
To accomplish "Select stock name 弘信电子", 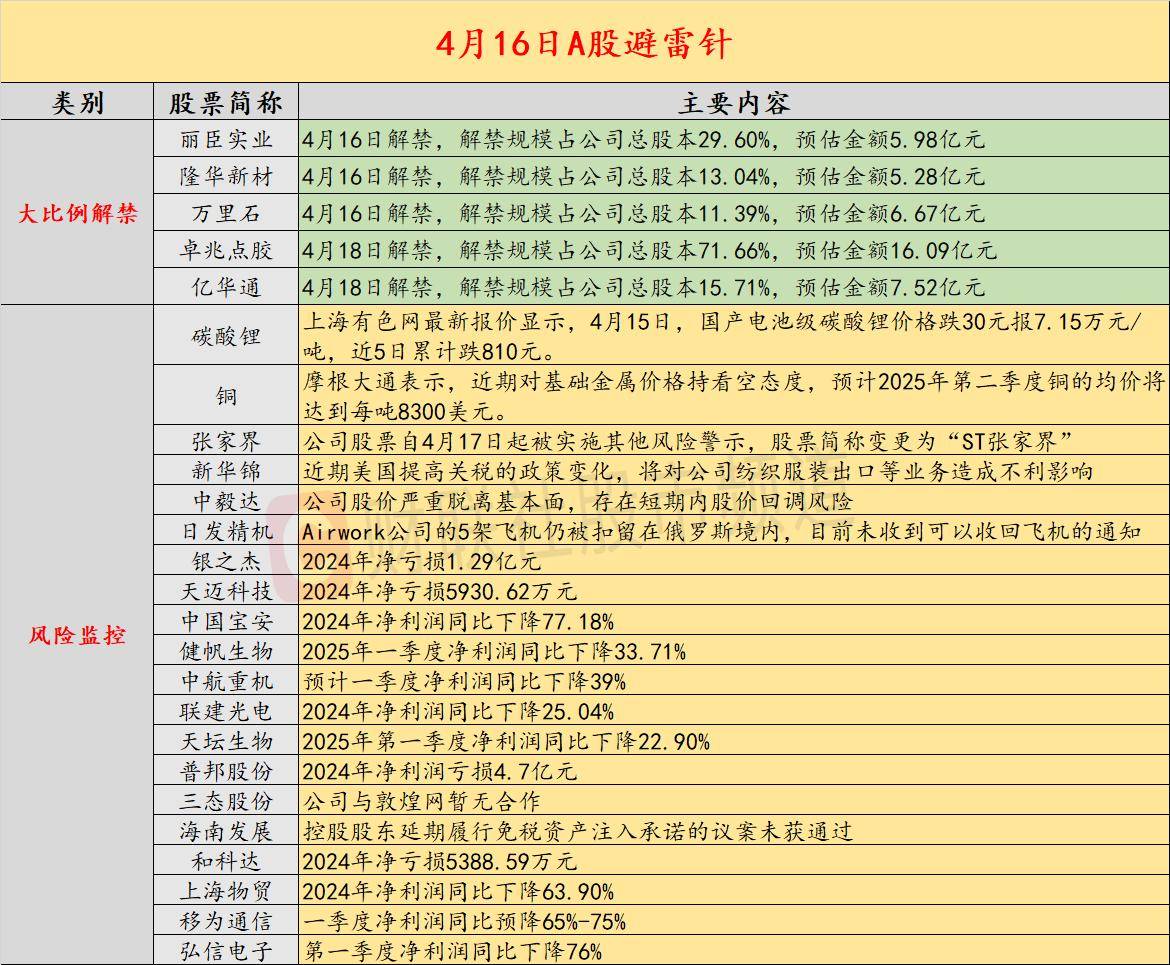I will pos(225,952).
